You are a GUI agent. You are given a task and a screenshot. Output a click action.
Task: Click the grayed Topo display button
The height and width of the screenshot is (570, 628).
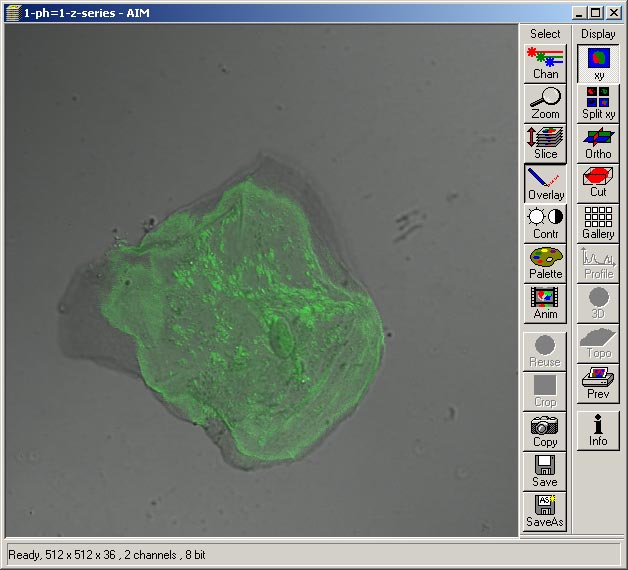coord(598,343)
